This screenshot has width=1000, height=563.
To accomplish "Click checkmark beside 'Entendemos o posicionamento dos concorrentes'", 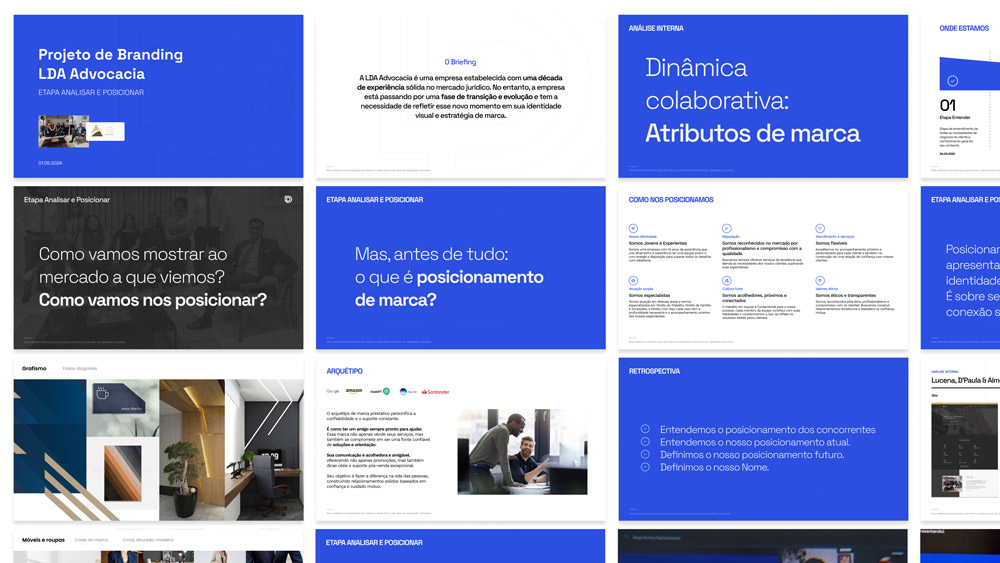I will (x=645, y=429).
